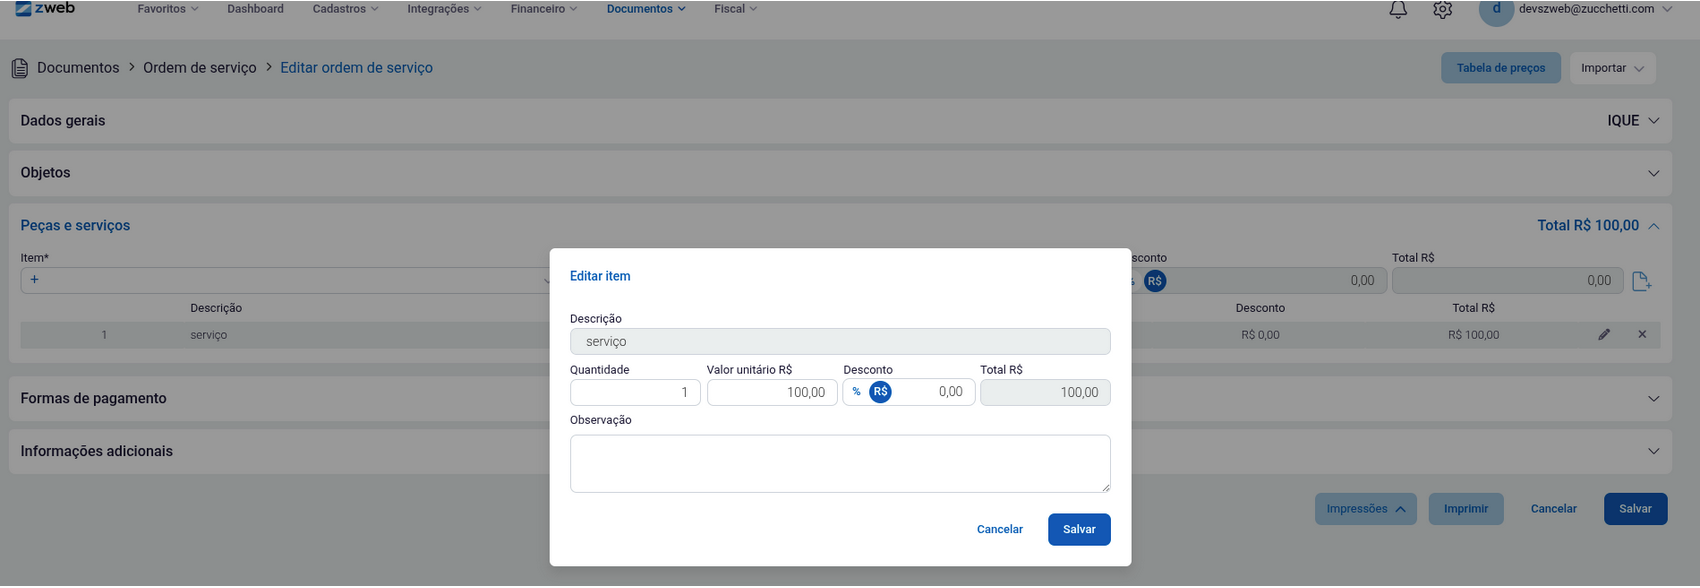The image size is (1700, 588).
Task: Click the user avatar icon
Action: [x=1496, y=10]
